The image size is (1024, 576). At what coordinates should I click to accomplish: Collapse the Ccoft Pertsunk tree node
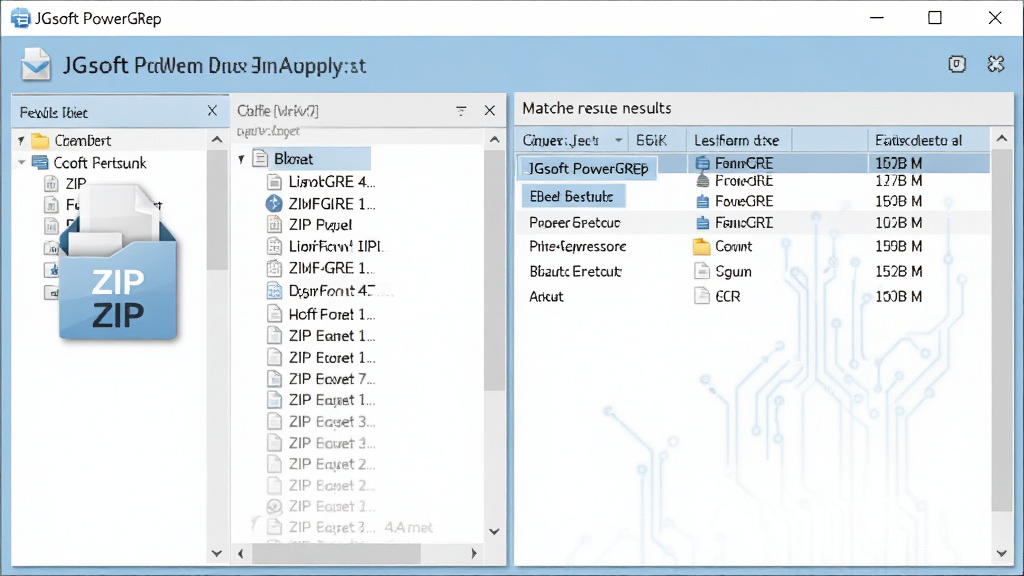pyautogui.click(x=22, y=163)
